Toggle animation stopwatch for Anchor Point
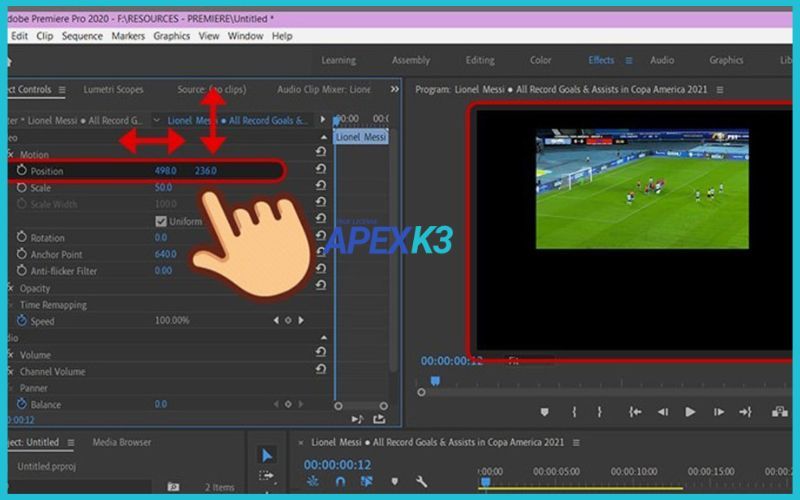The height and width of the screenshot is (500, 800). pos(21,254)
